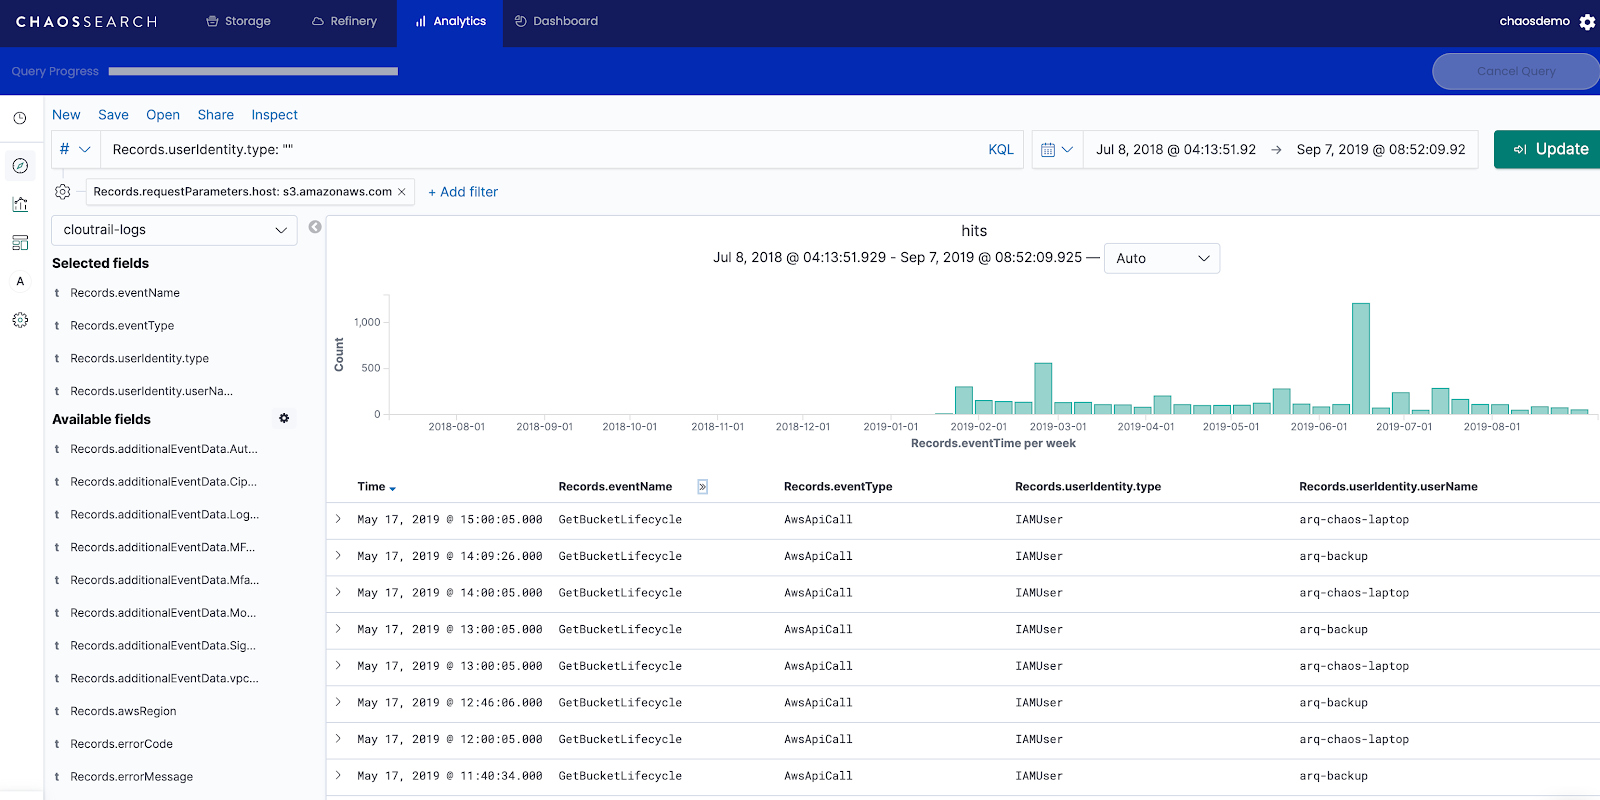Click the 'A' icon in left sidebar
1600x800 pixels.
20,281
